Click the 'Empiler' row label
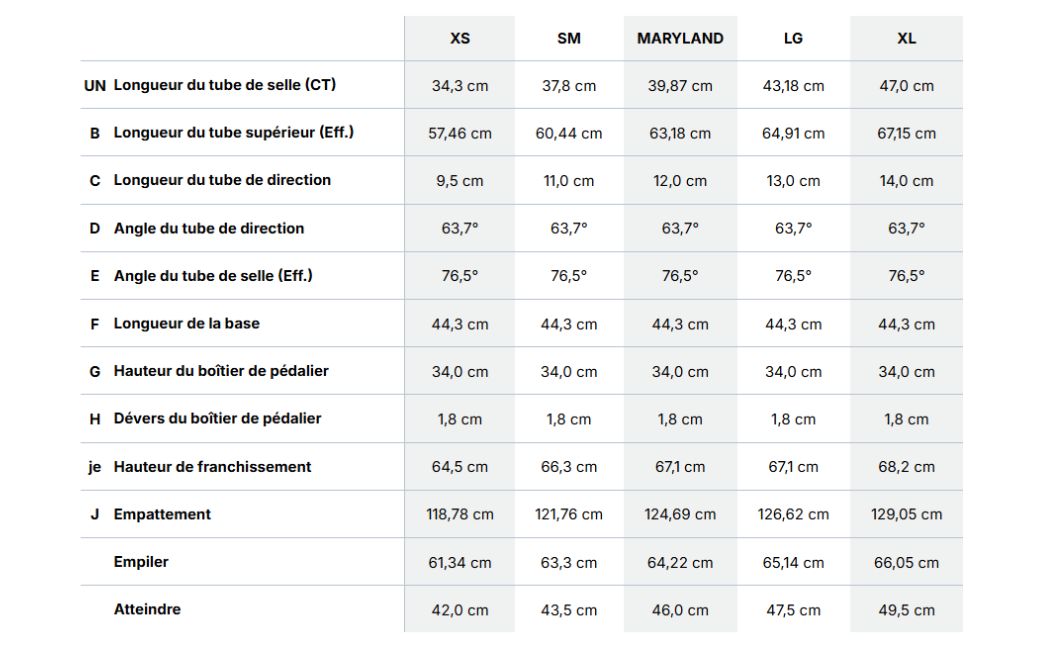The height and width of the screenshot is (650, 1040). tap(141, 562)
